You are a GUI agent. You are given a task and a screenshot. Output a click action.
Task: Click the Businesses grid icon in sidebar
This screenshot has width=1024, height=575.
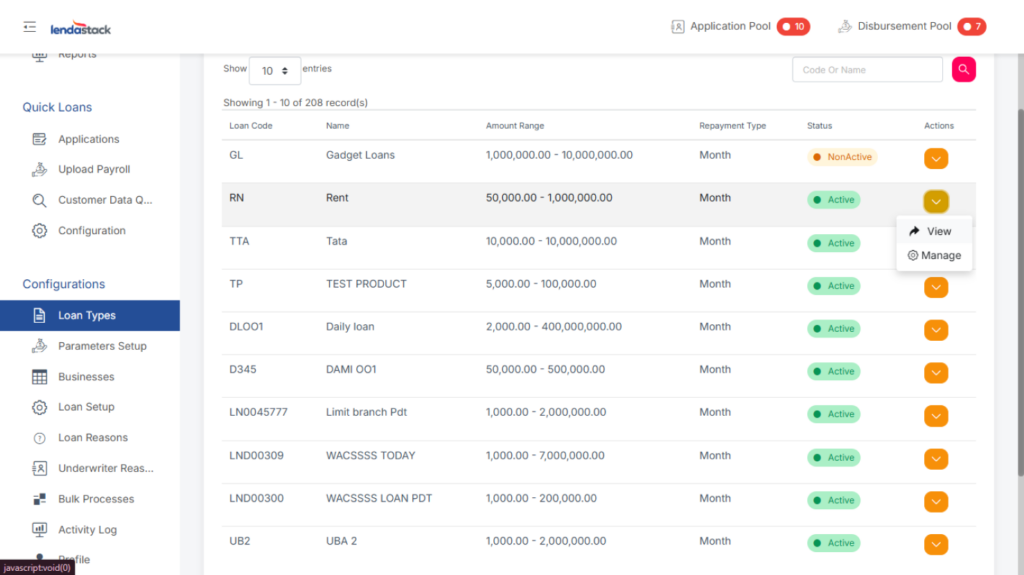(40, 377)
